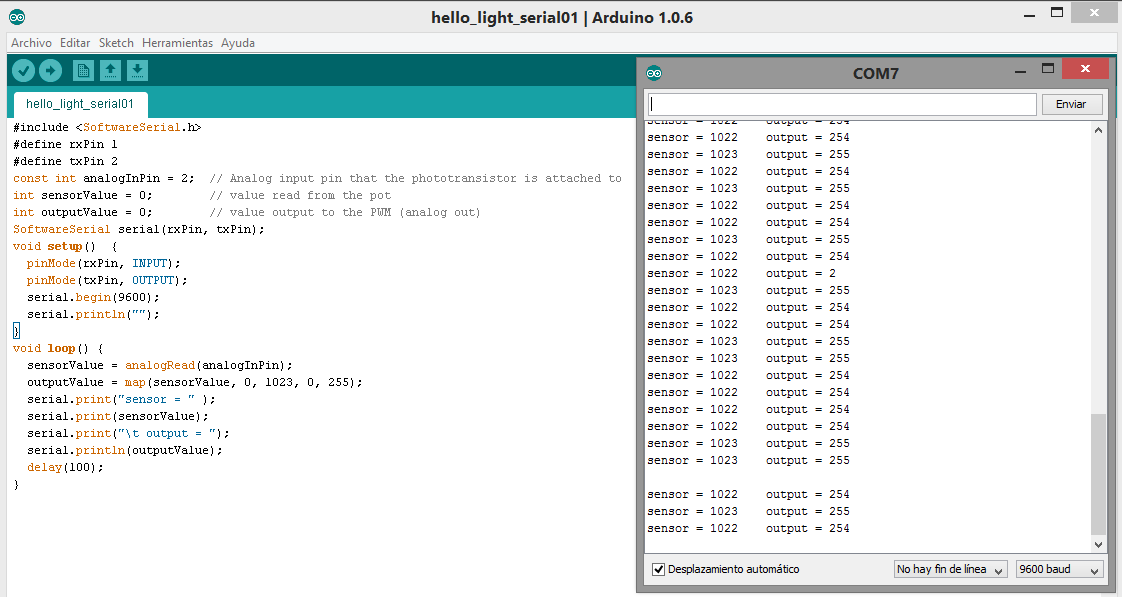
Task: Click the 'int sensorValue = 0;' declaration
Action: click(82, 195)
